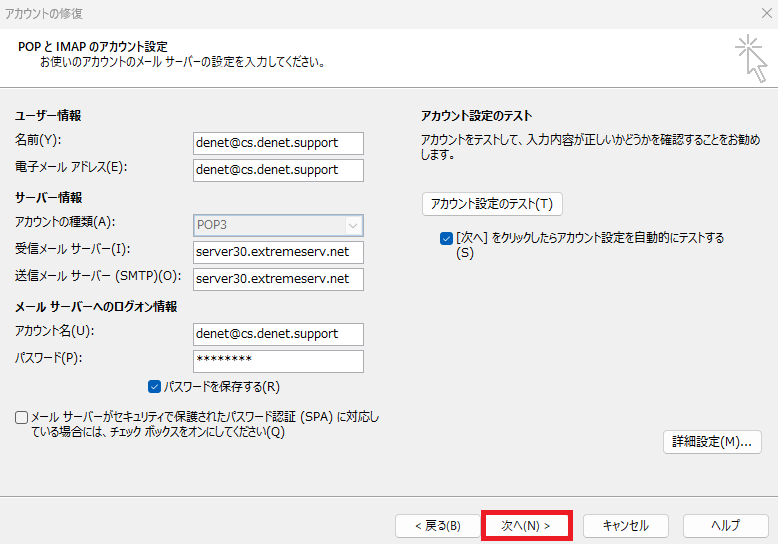Click the アカウント設定のテスト heading text
Image resolution: width=778 pixels, height=544 pixels.
pyautogui.click(x=477, y=116)
